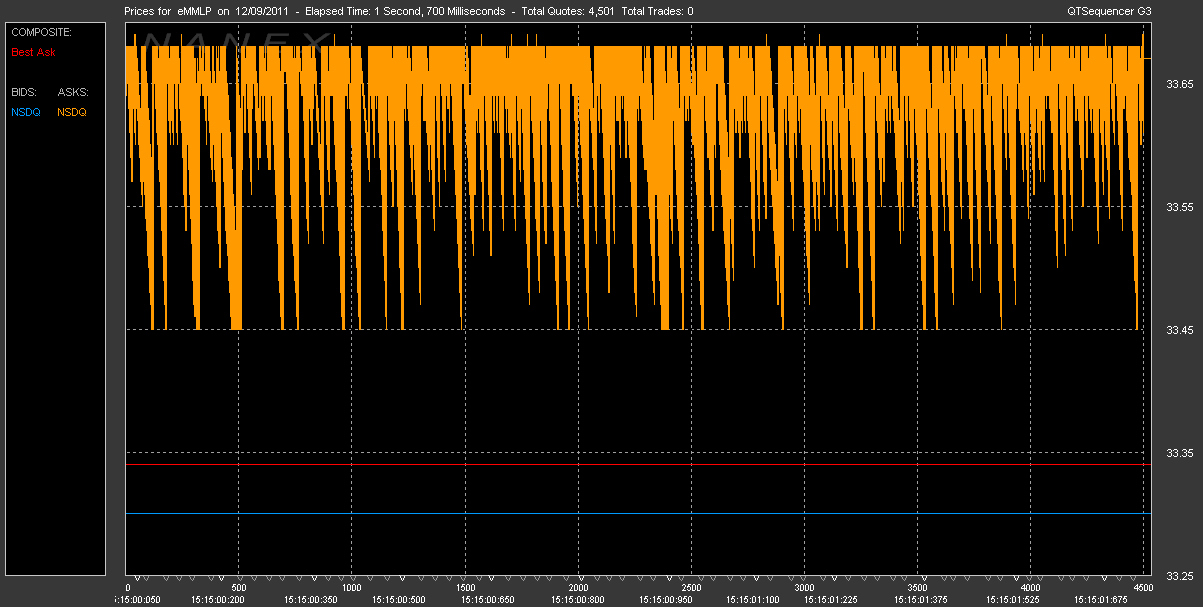Click the 2500 quote tick on the x-axis

(691, 588)
